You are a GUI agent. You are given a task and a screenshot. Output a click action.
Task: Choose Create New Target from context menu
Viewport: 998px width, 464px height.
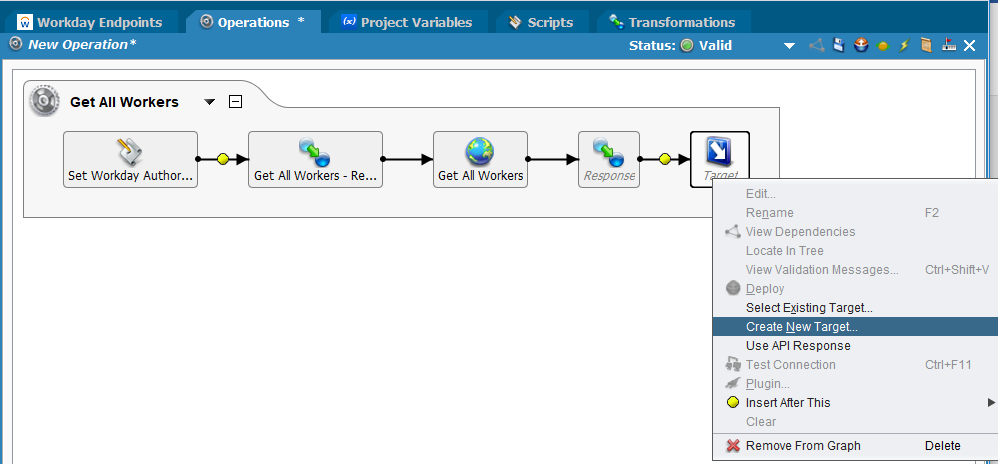pyautogui.click(x=801, y=327)
